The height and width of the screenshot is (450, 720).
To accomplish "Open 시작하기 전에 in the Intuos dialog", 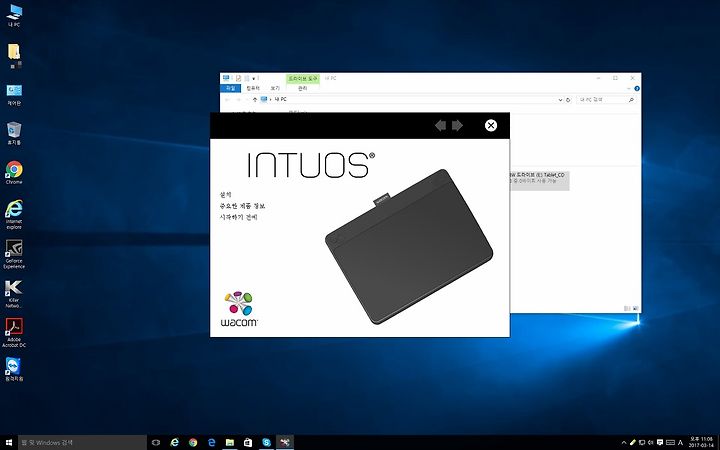I will tap(239, 217).
